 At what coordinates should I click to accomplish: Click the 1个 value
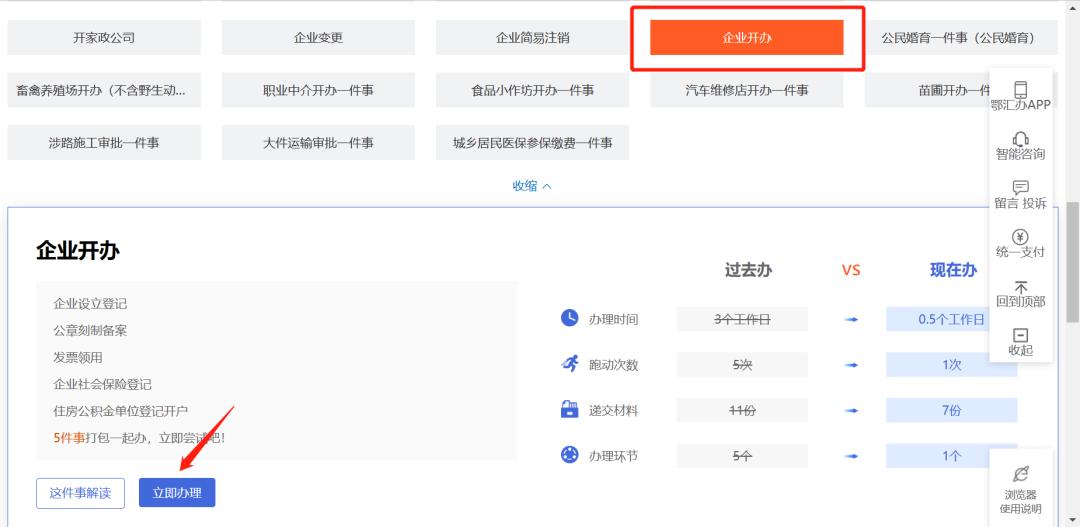point(951,456)
